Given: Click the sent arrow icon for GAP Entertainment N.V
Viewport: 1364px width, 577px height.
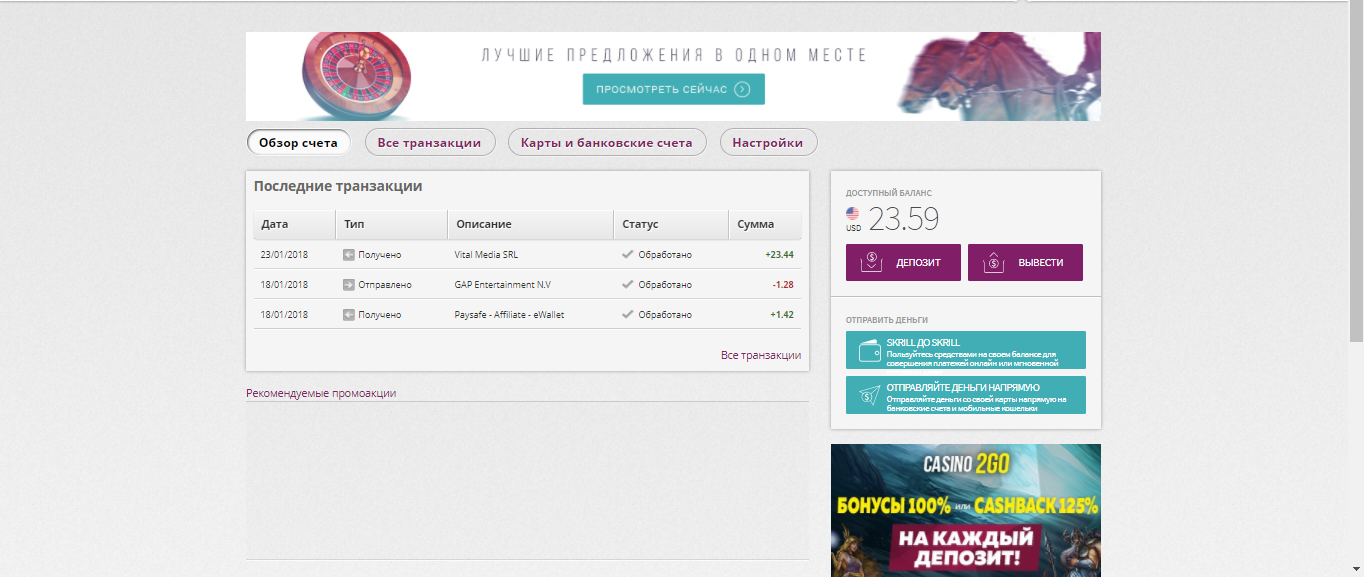Looking at the screenshot, I should [x=349, y=284].
